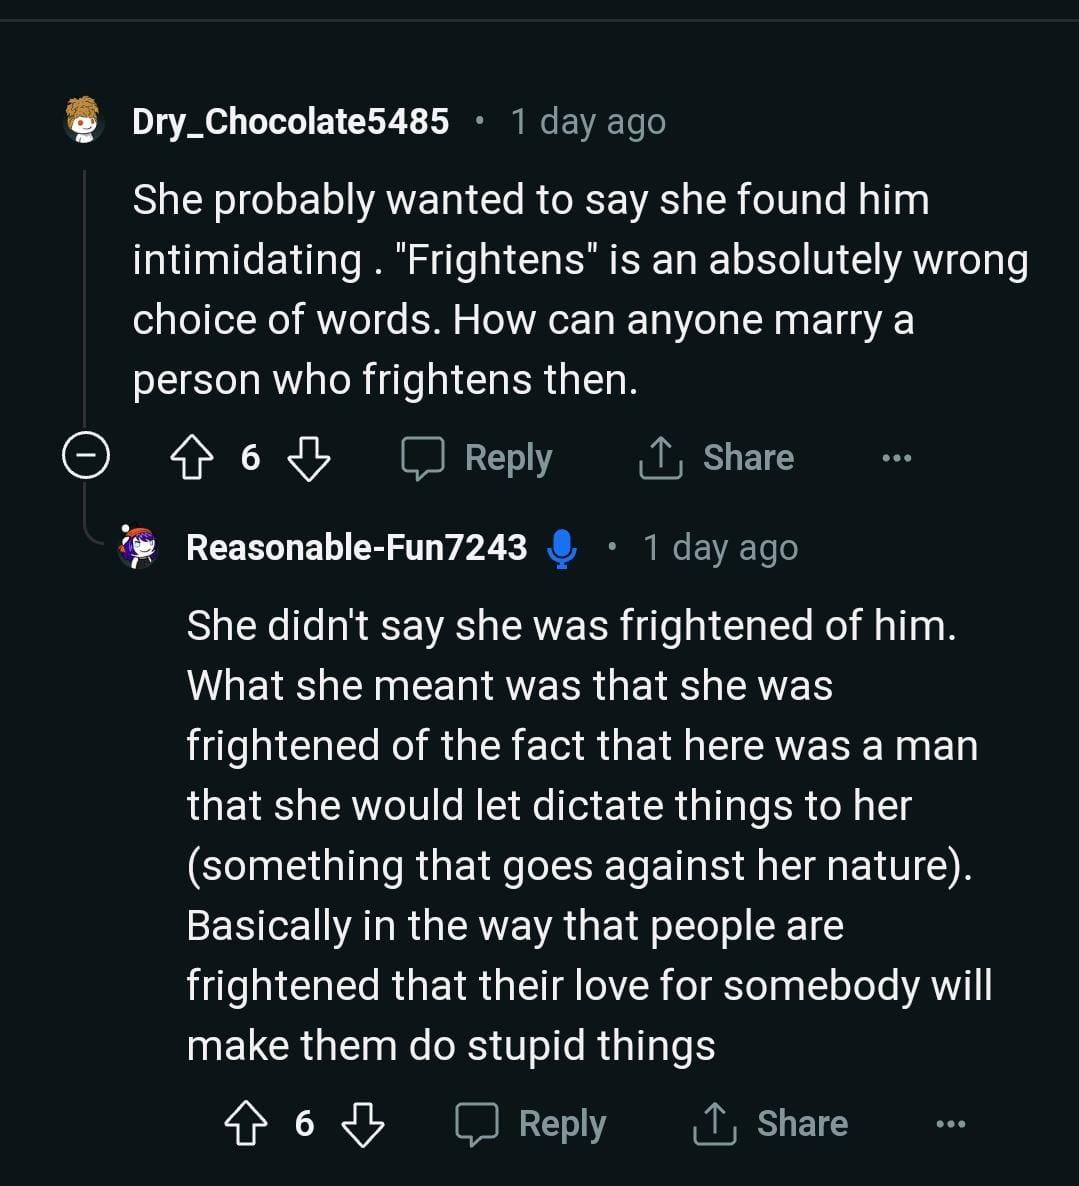Open Dry_Chocolate5485 username link

[290, 122]
